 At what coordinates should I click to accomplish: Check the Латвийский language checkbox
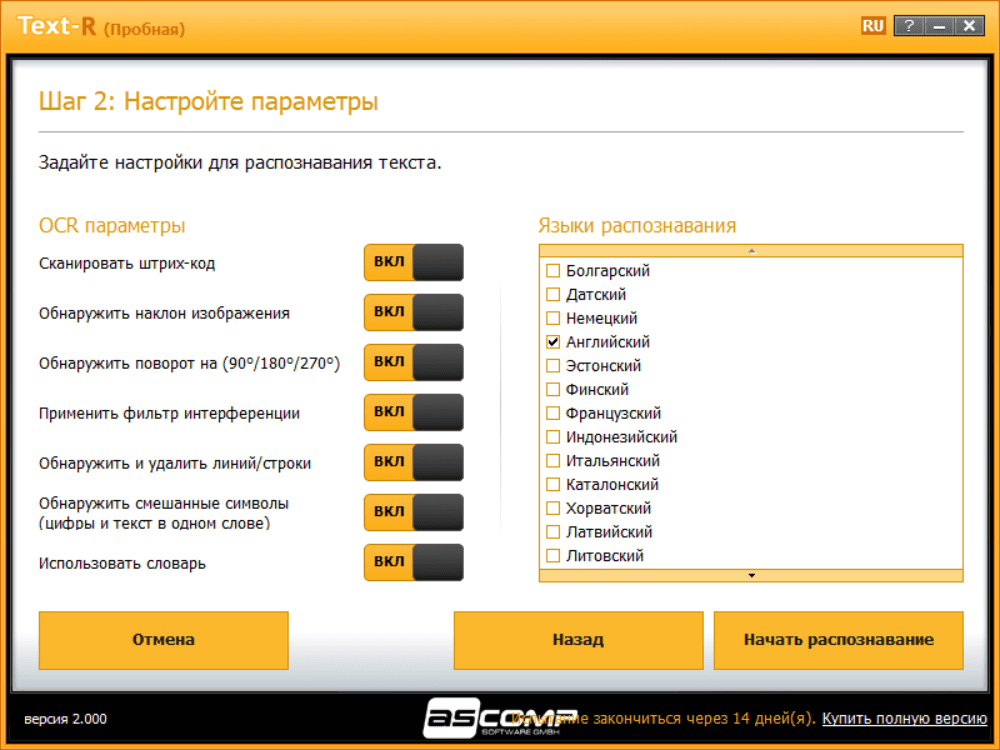click(553, 532)
